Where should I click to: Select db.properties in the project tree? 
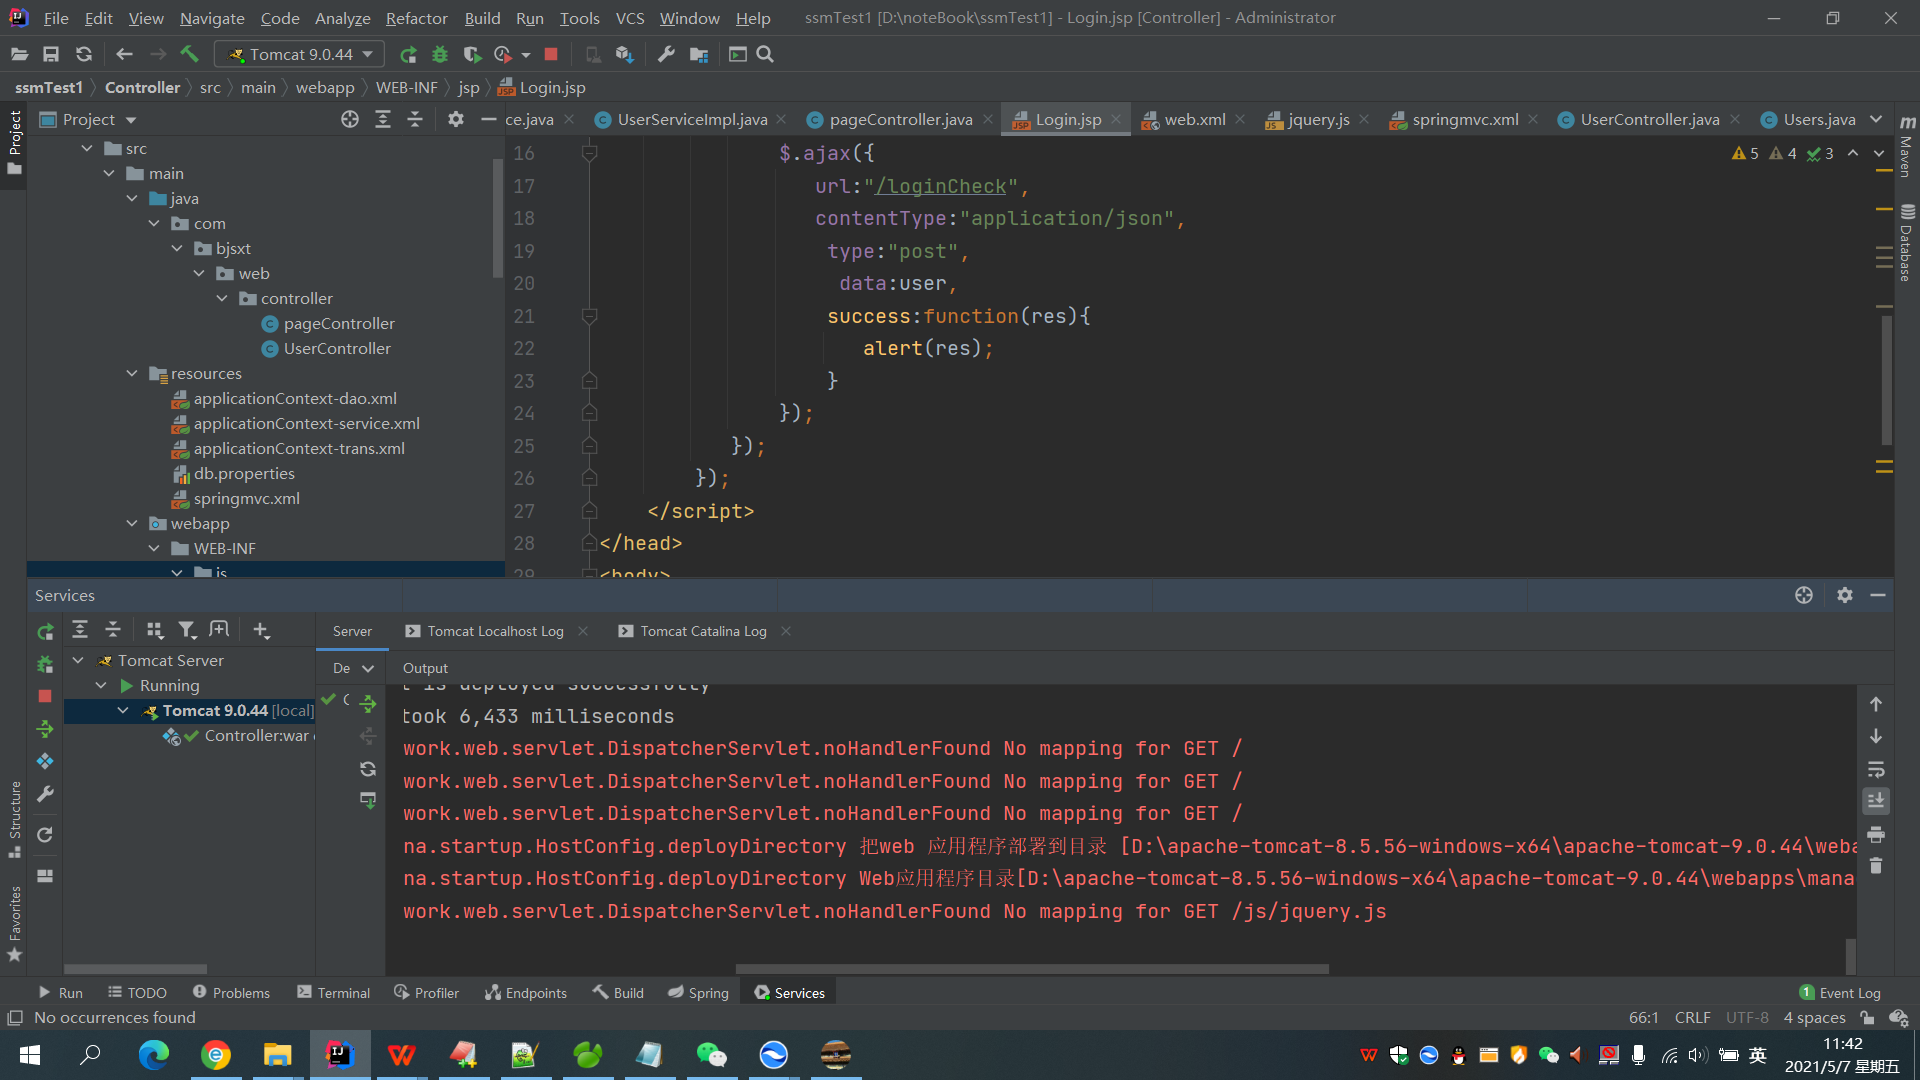[244, 473]
